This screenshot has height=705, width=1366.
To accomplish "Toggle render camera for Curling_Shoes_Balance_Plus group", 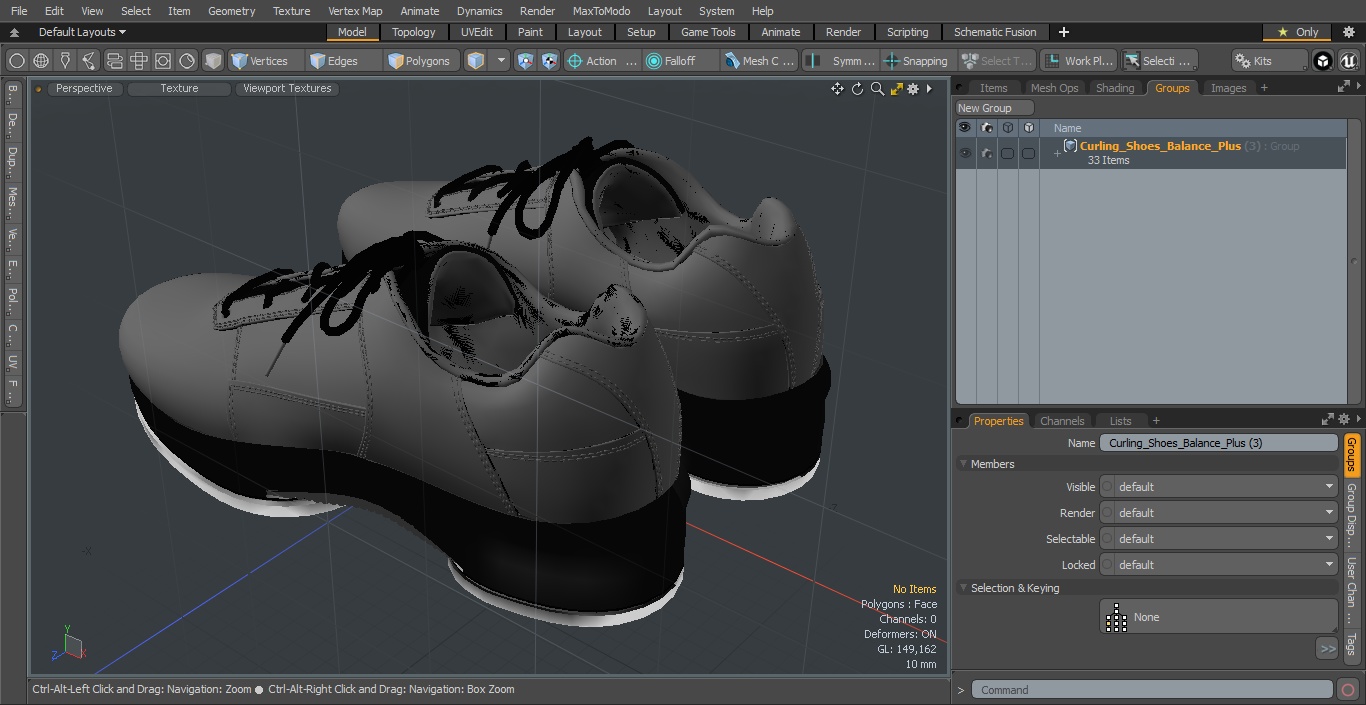I will tap(987, 153).
